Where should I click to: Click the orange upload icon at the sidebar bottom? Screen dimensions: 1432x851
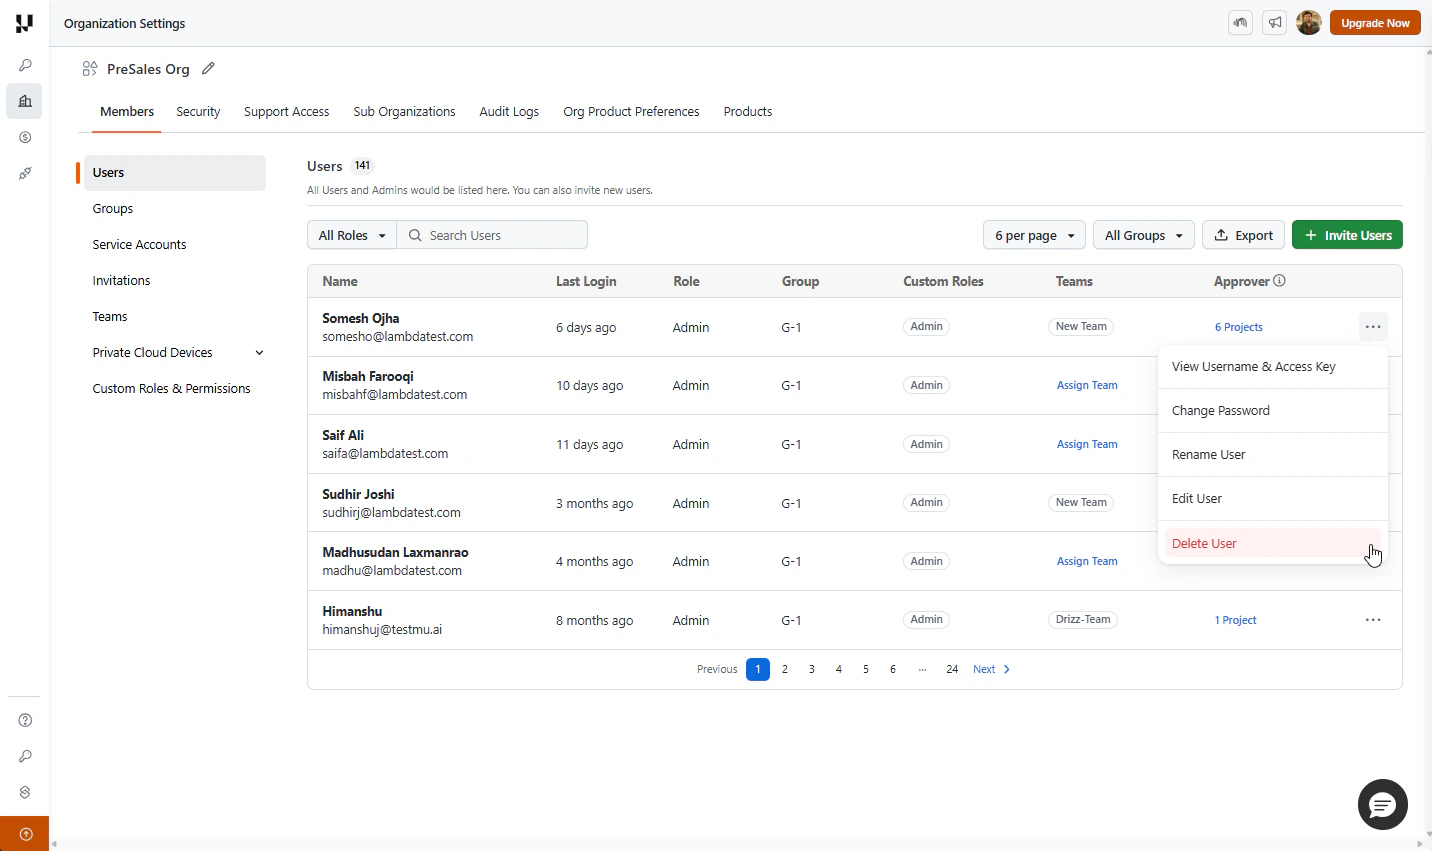pyautogui.click(x=25, y=834)
